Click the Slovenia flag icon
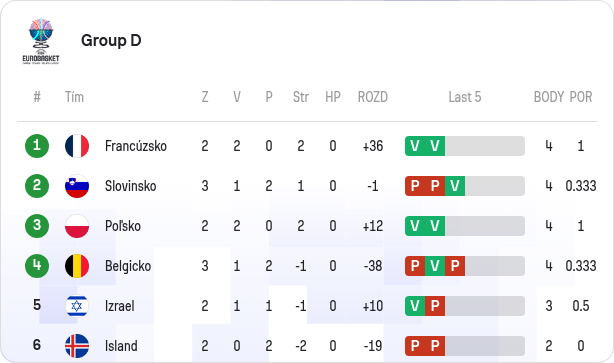 77,186
